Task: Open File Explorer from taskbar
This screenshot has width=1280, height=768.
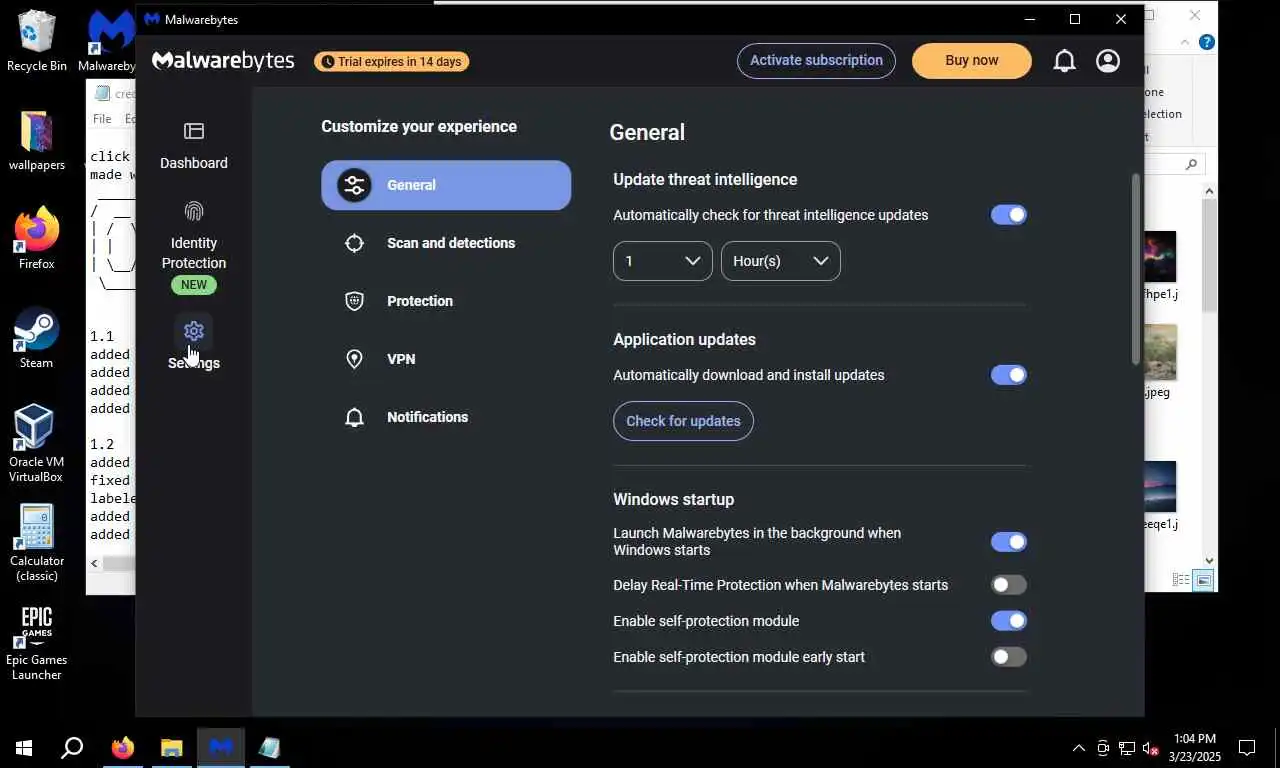Action: click(x=172, y=747)
